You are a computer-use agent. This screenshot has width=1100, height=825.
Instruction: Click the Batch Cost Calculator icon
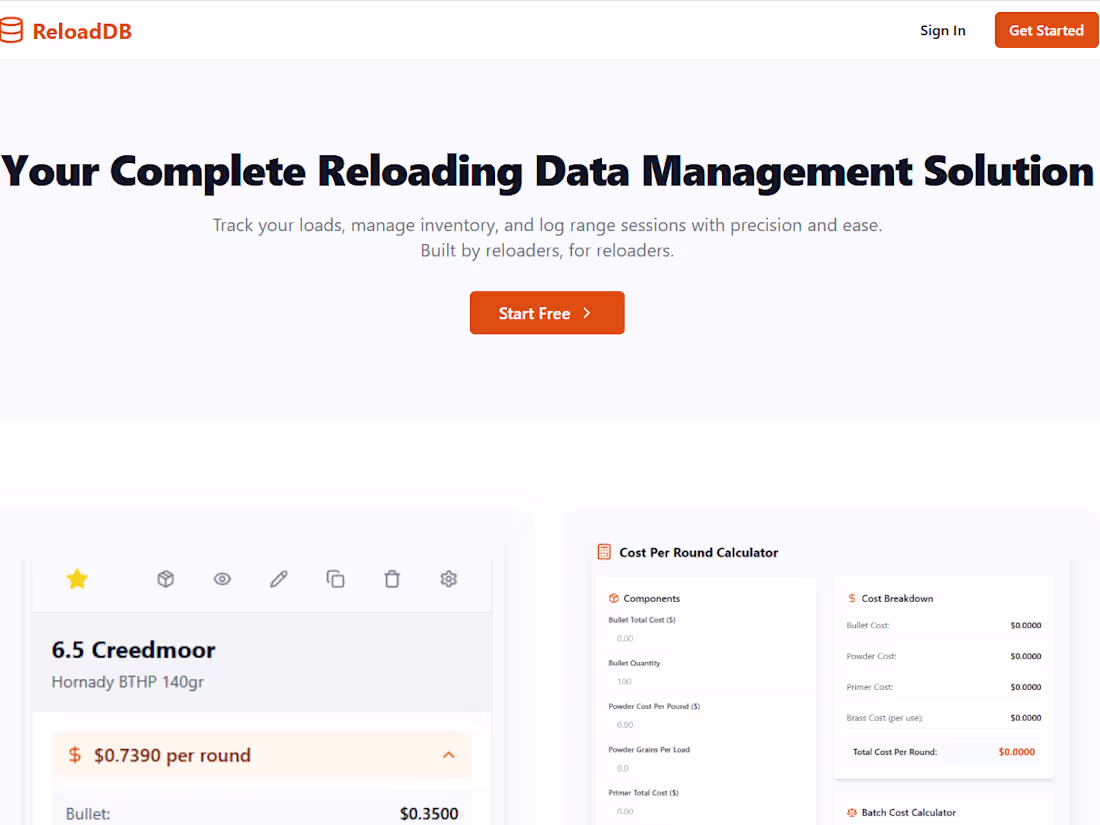click(851, 812)
